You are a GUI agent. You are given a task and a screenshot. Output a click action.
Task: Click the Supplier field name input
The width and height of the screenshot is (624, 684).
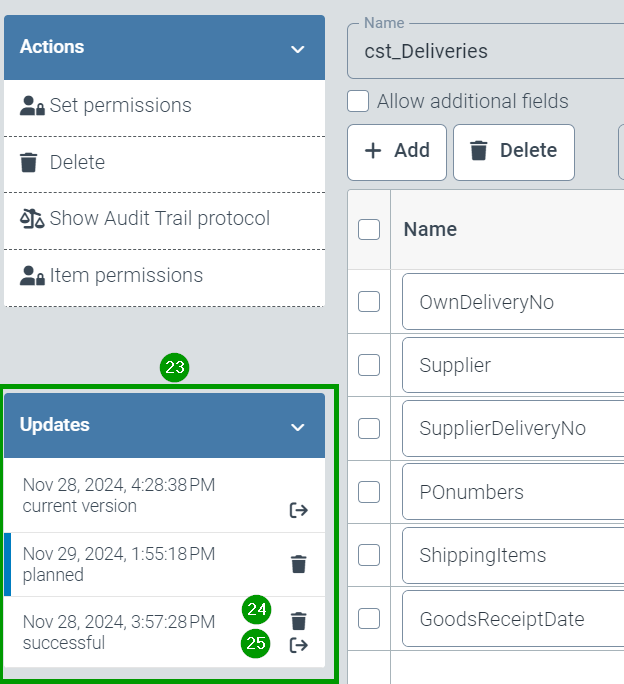pyautogui.click(x=510, y=365)
